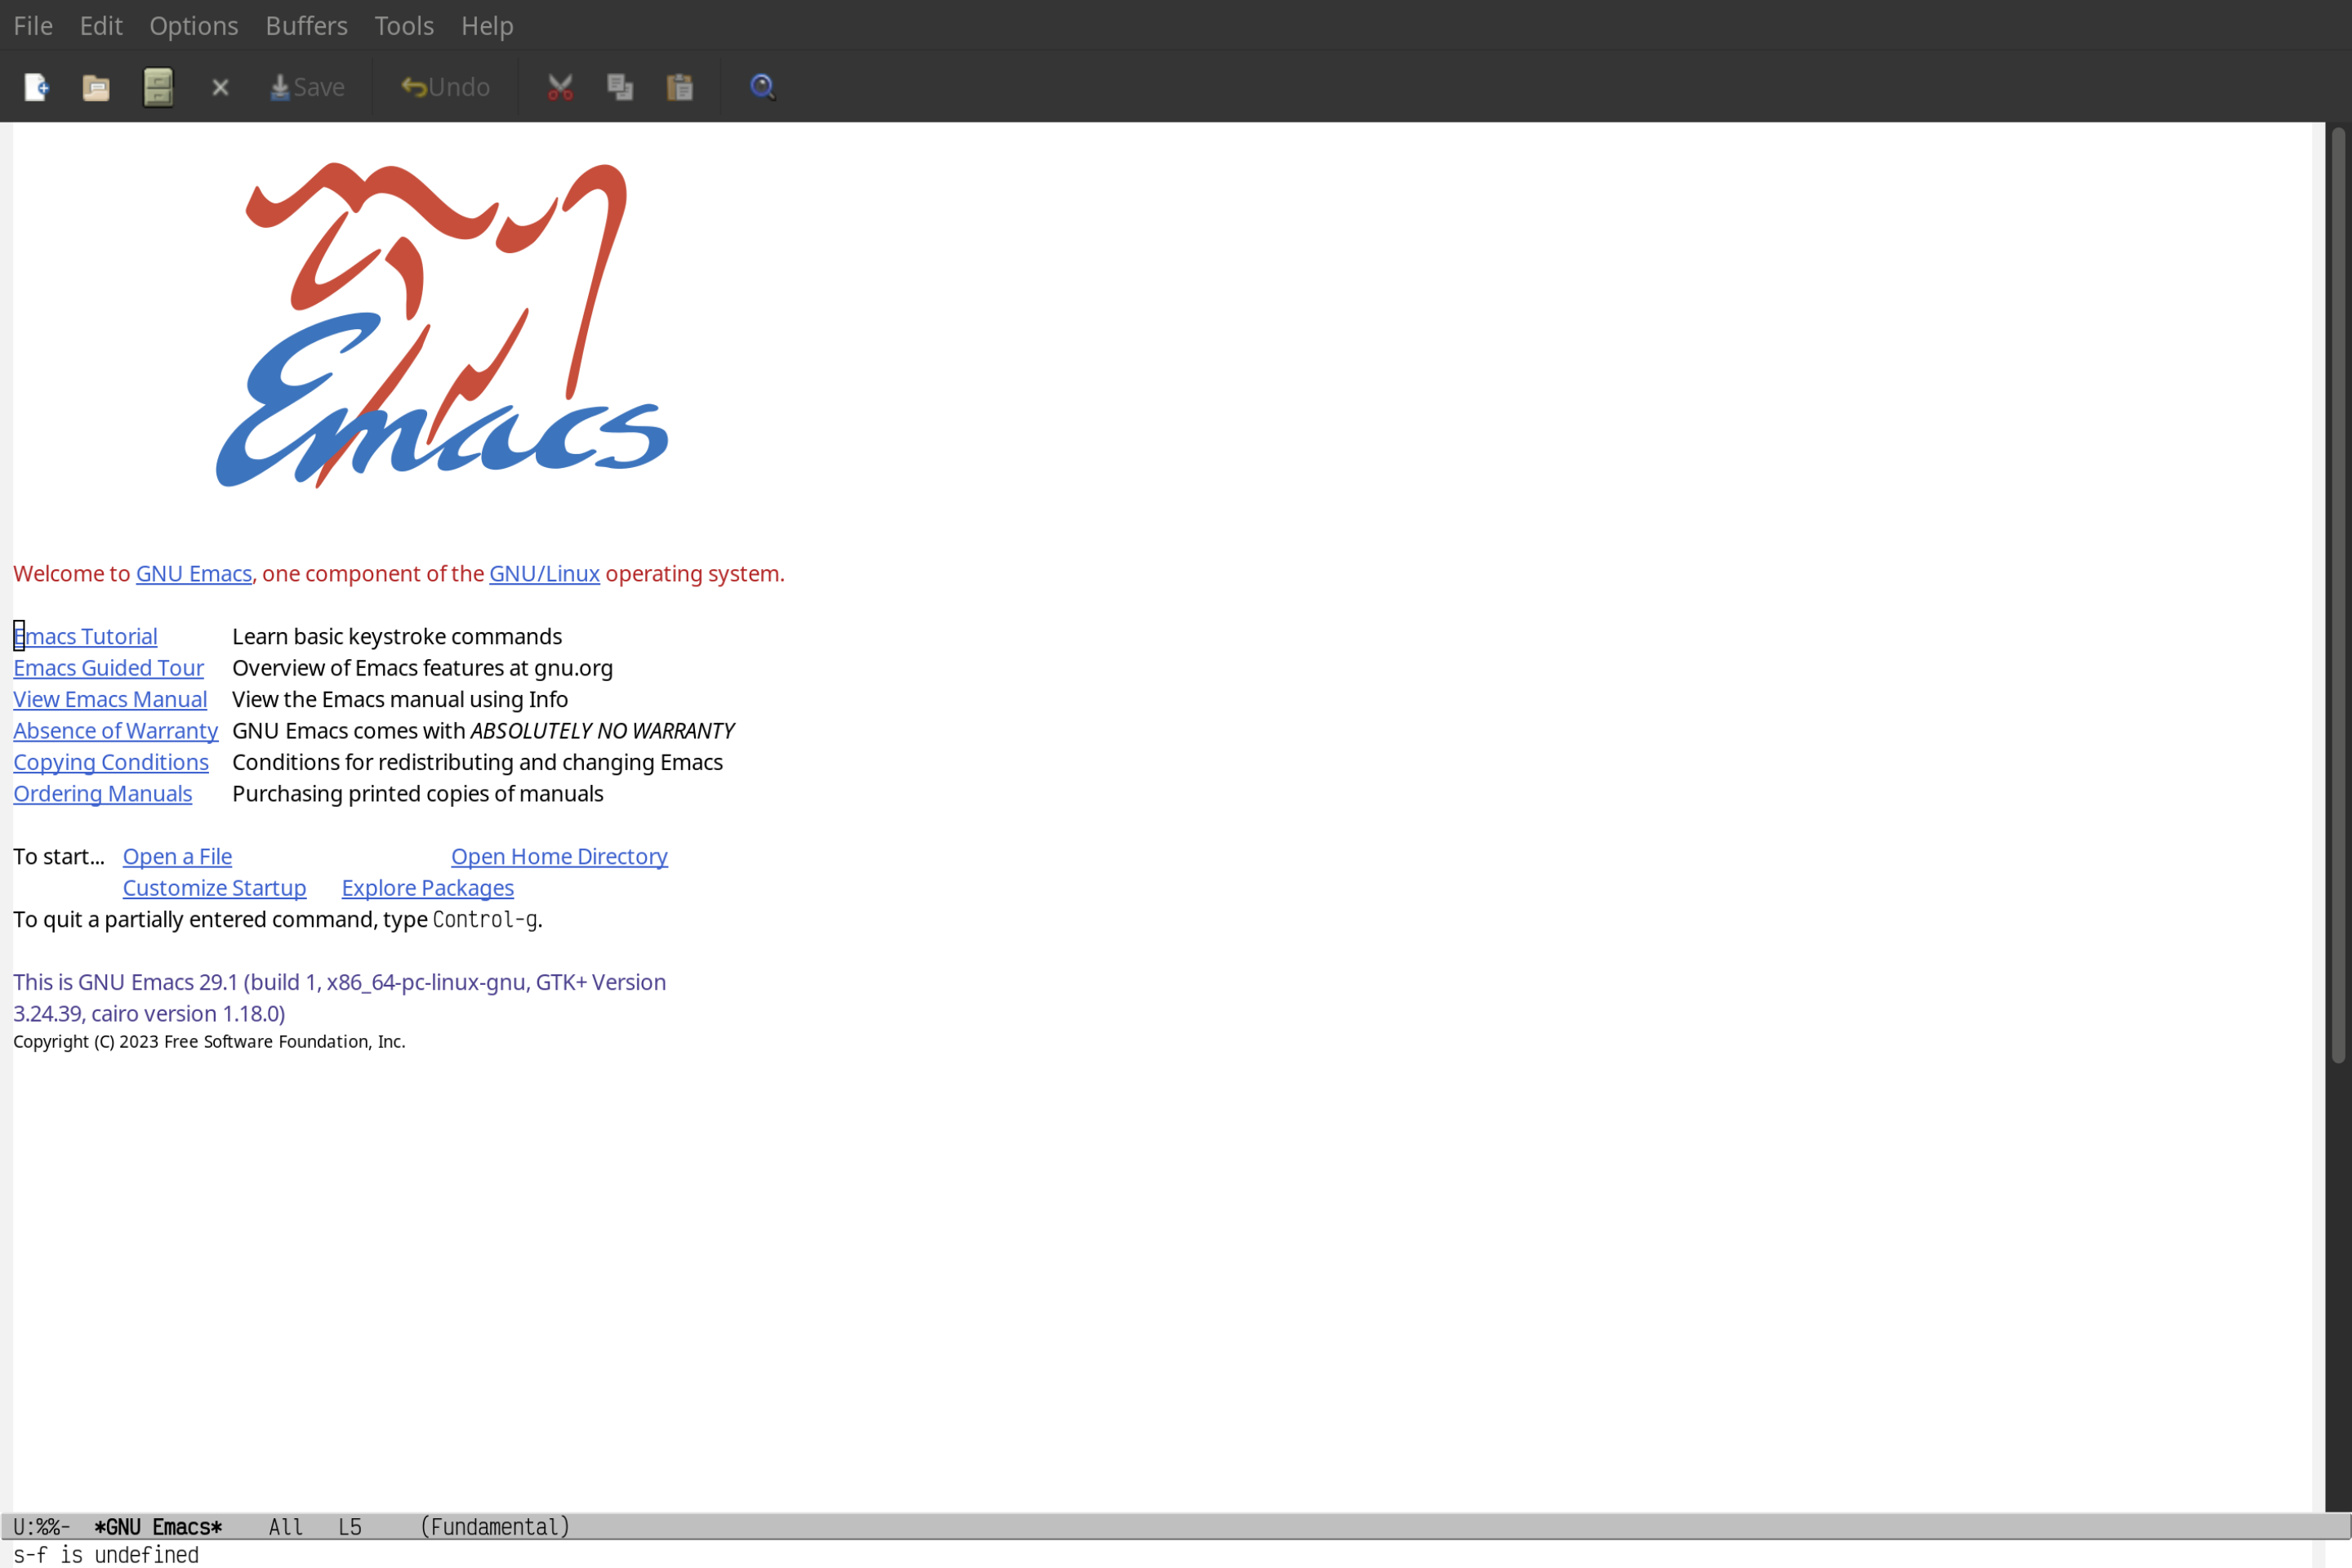Image resolution: width=2352 pixels, height=1568 pixels.
Task: Click the Undo icon in toolbar
Action: [441, 86]
